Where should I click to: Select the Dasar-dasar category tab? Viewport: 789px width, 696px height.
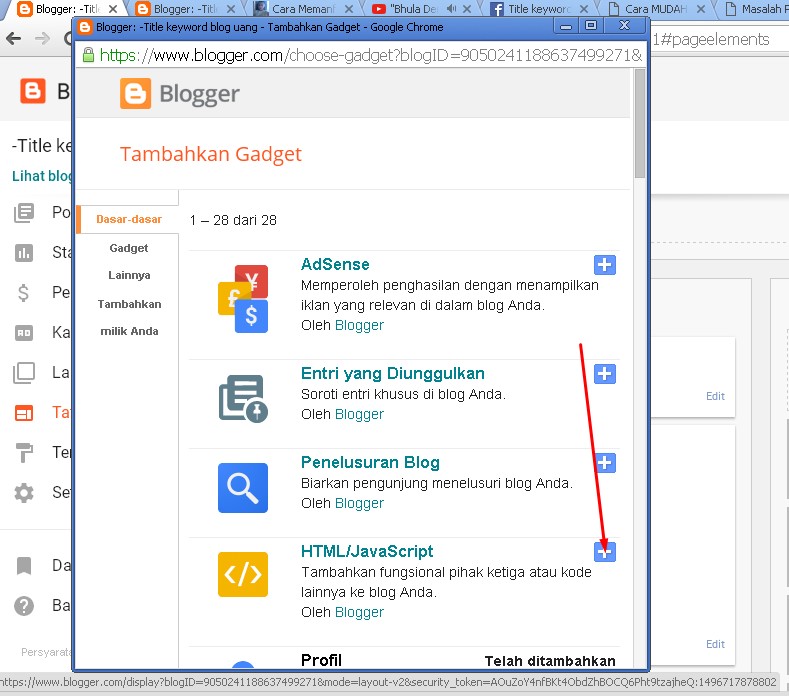[128, 219]
